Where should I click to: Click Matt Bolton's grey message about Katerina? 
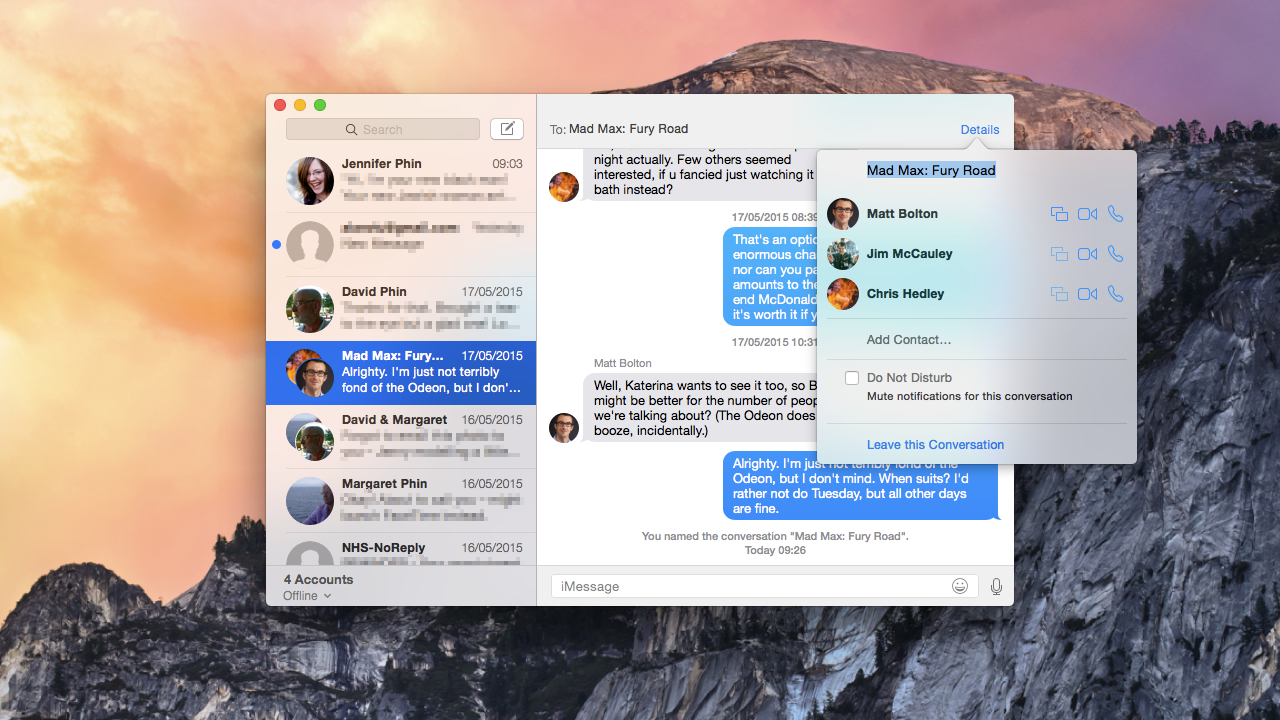tap(700, 407)
